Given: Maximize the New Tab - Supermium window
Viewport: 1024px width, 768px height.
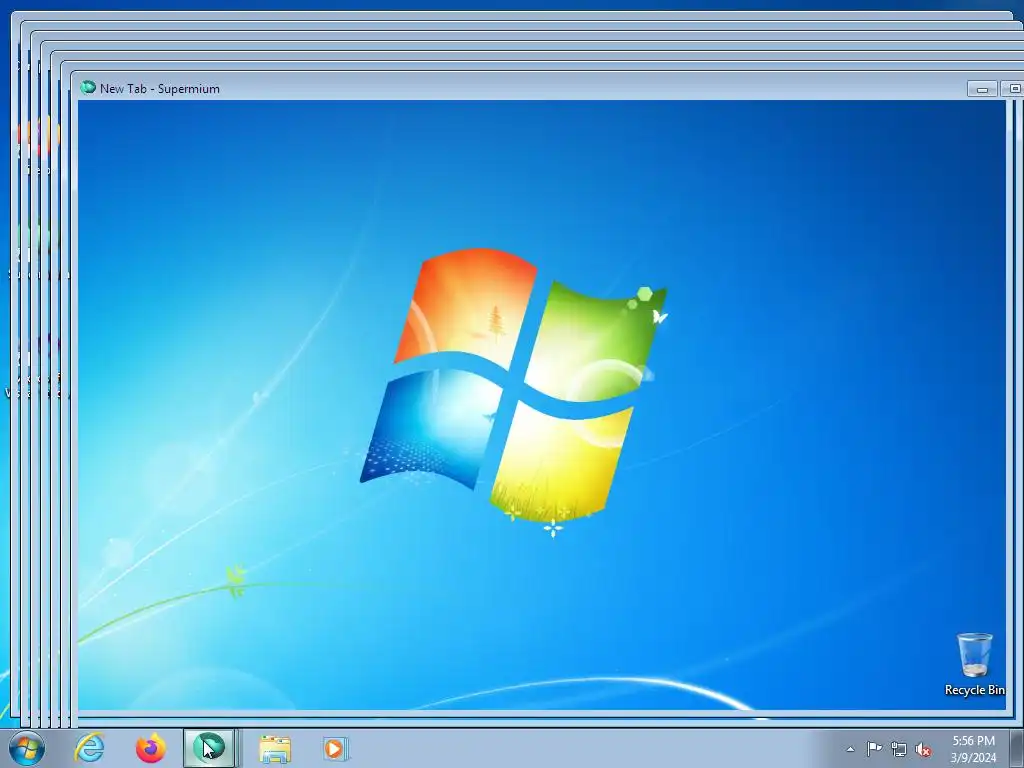Looking at the screenshot, I should click(x=1014, y=89).
